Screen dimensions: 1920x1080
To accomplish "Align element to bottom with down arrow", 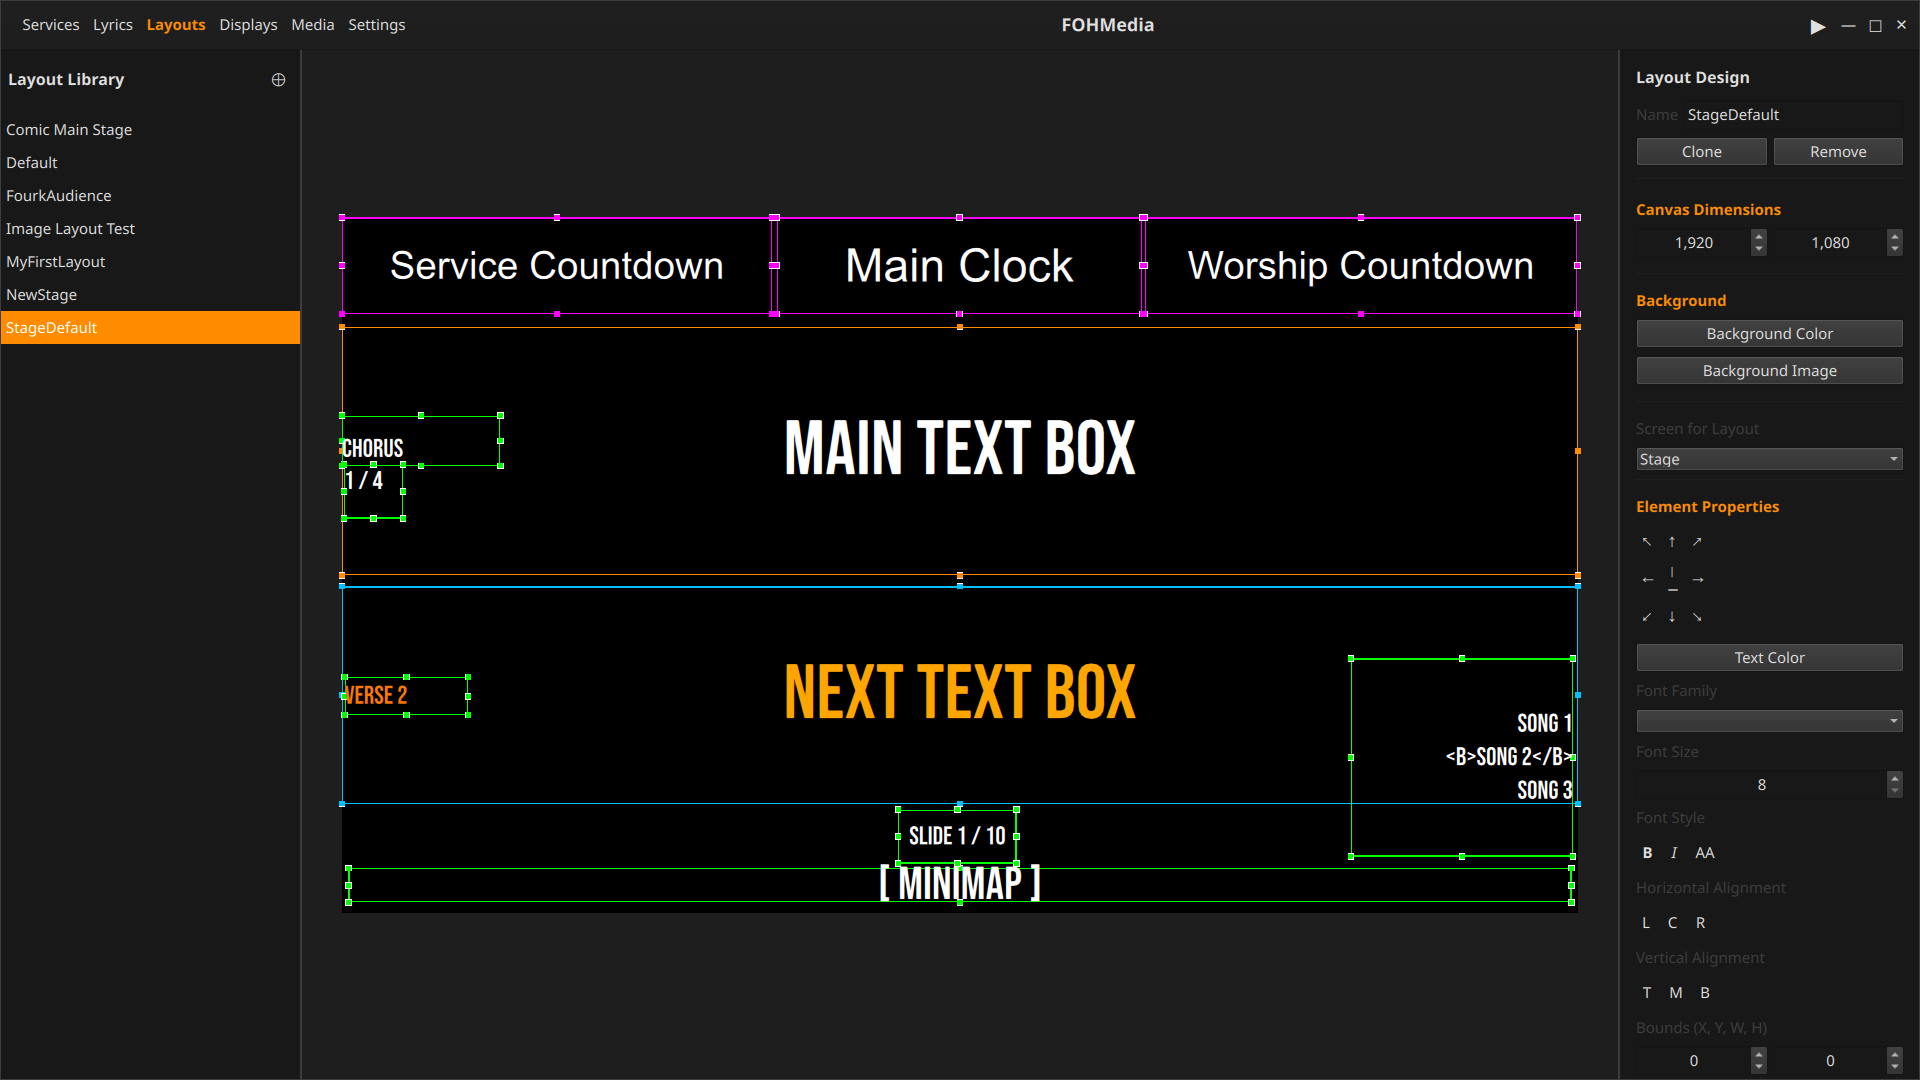I will 1672,617.
